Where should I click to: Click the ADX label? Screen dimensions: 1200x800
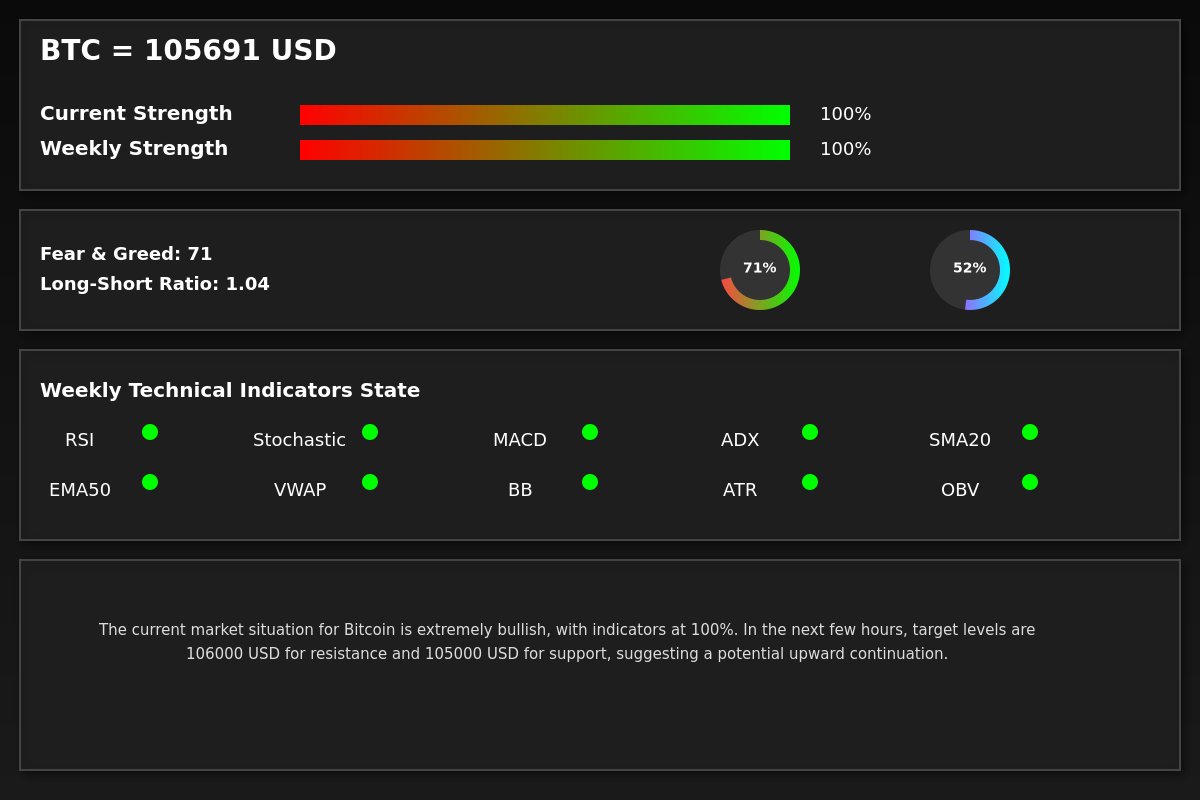(740, 440)
